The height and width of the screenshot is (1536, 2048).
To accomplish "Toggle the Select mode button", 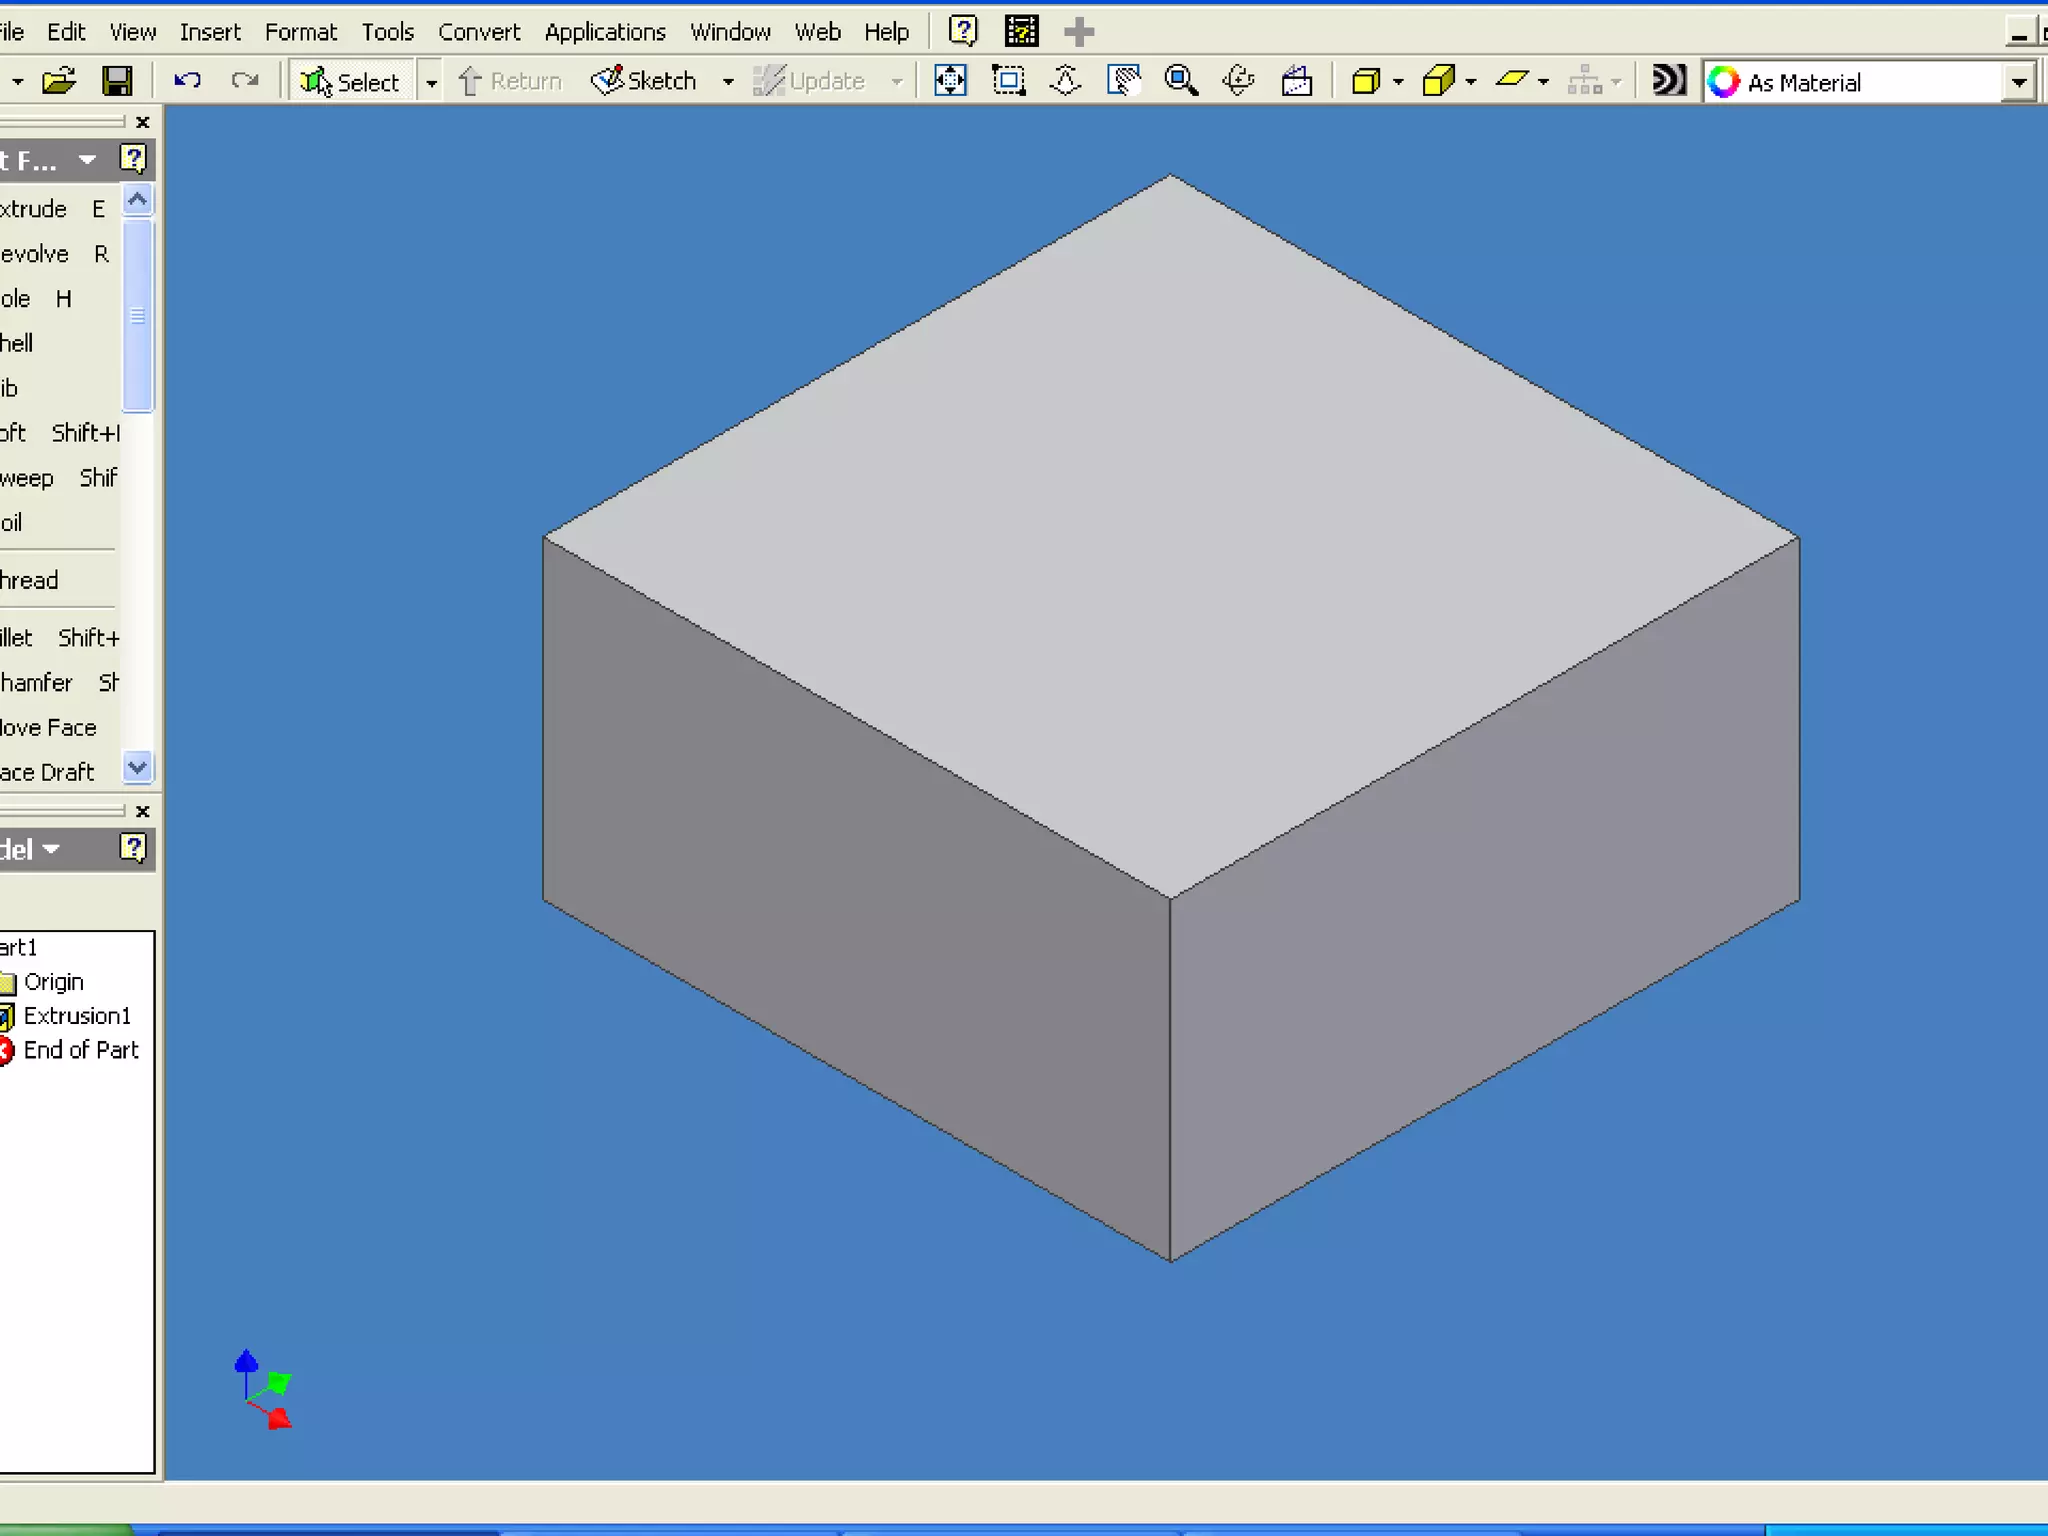I will pyautogui.click(x=352, y=81).
